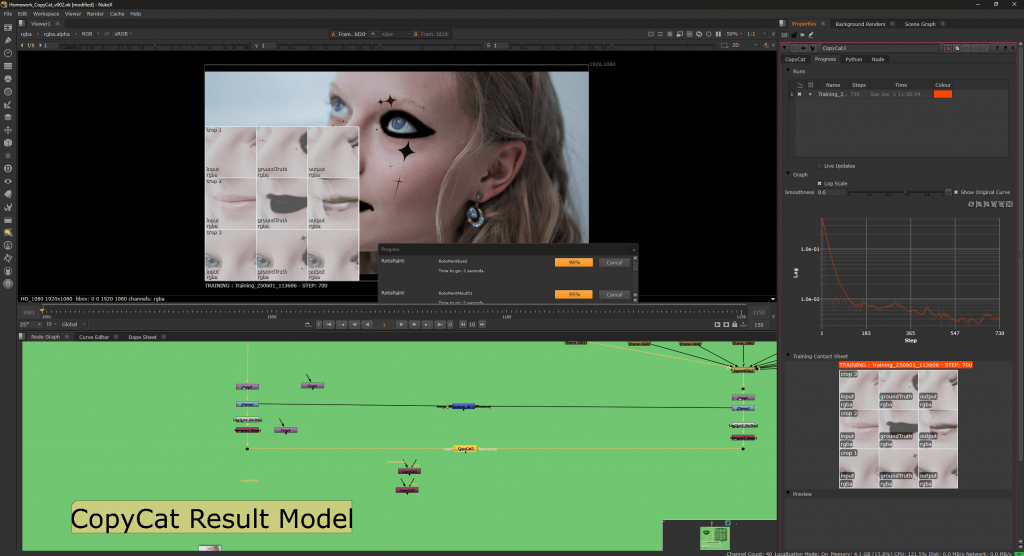
Task: Cancel the RotoPaintEye2 progress task
Action: click(x=614, y=263)
